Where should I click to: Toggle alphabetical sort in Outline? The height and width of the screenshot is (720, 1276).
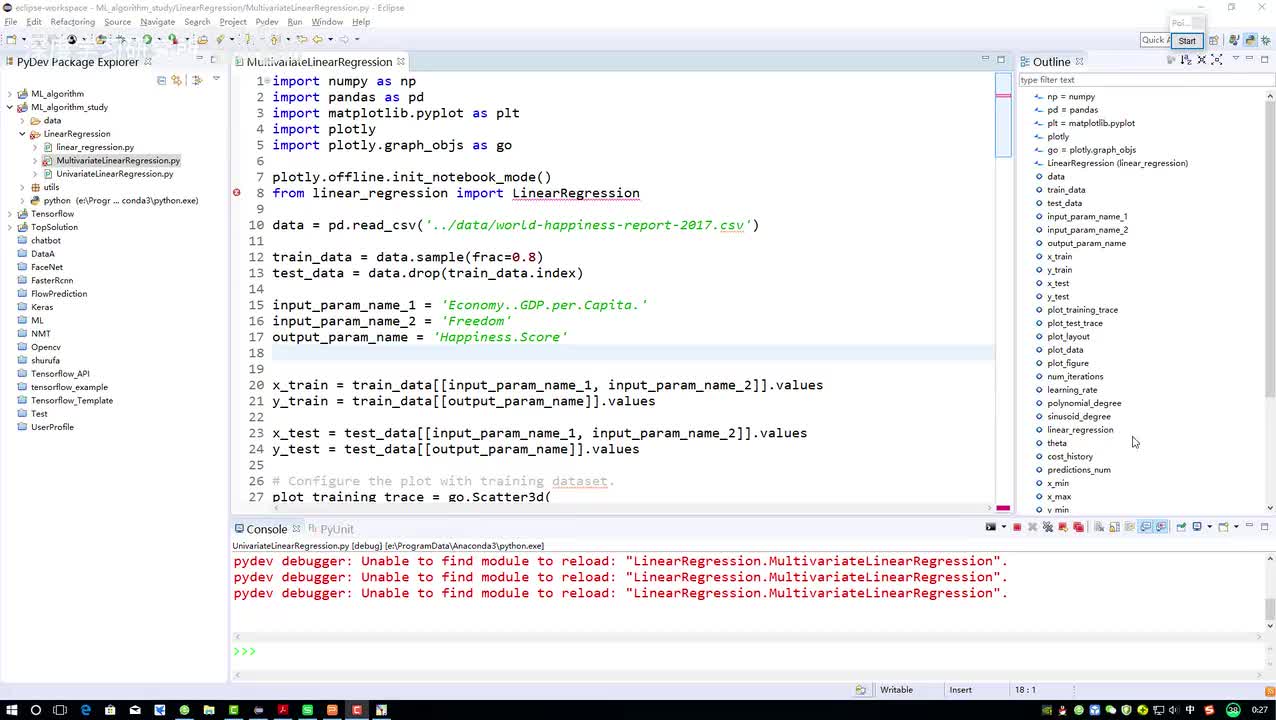pos(1186,60)
